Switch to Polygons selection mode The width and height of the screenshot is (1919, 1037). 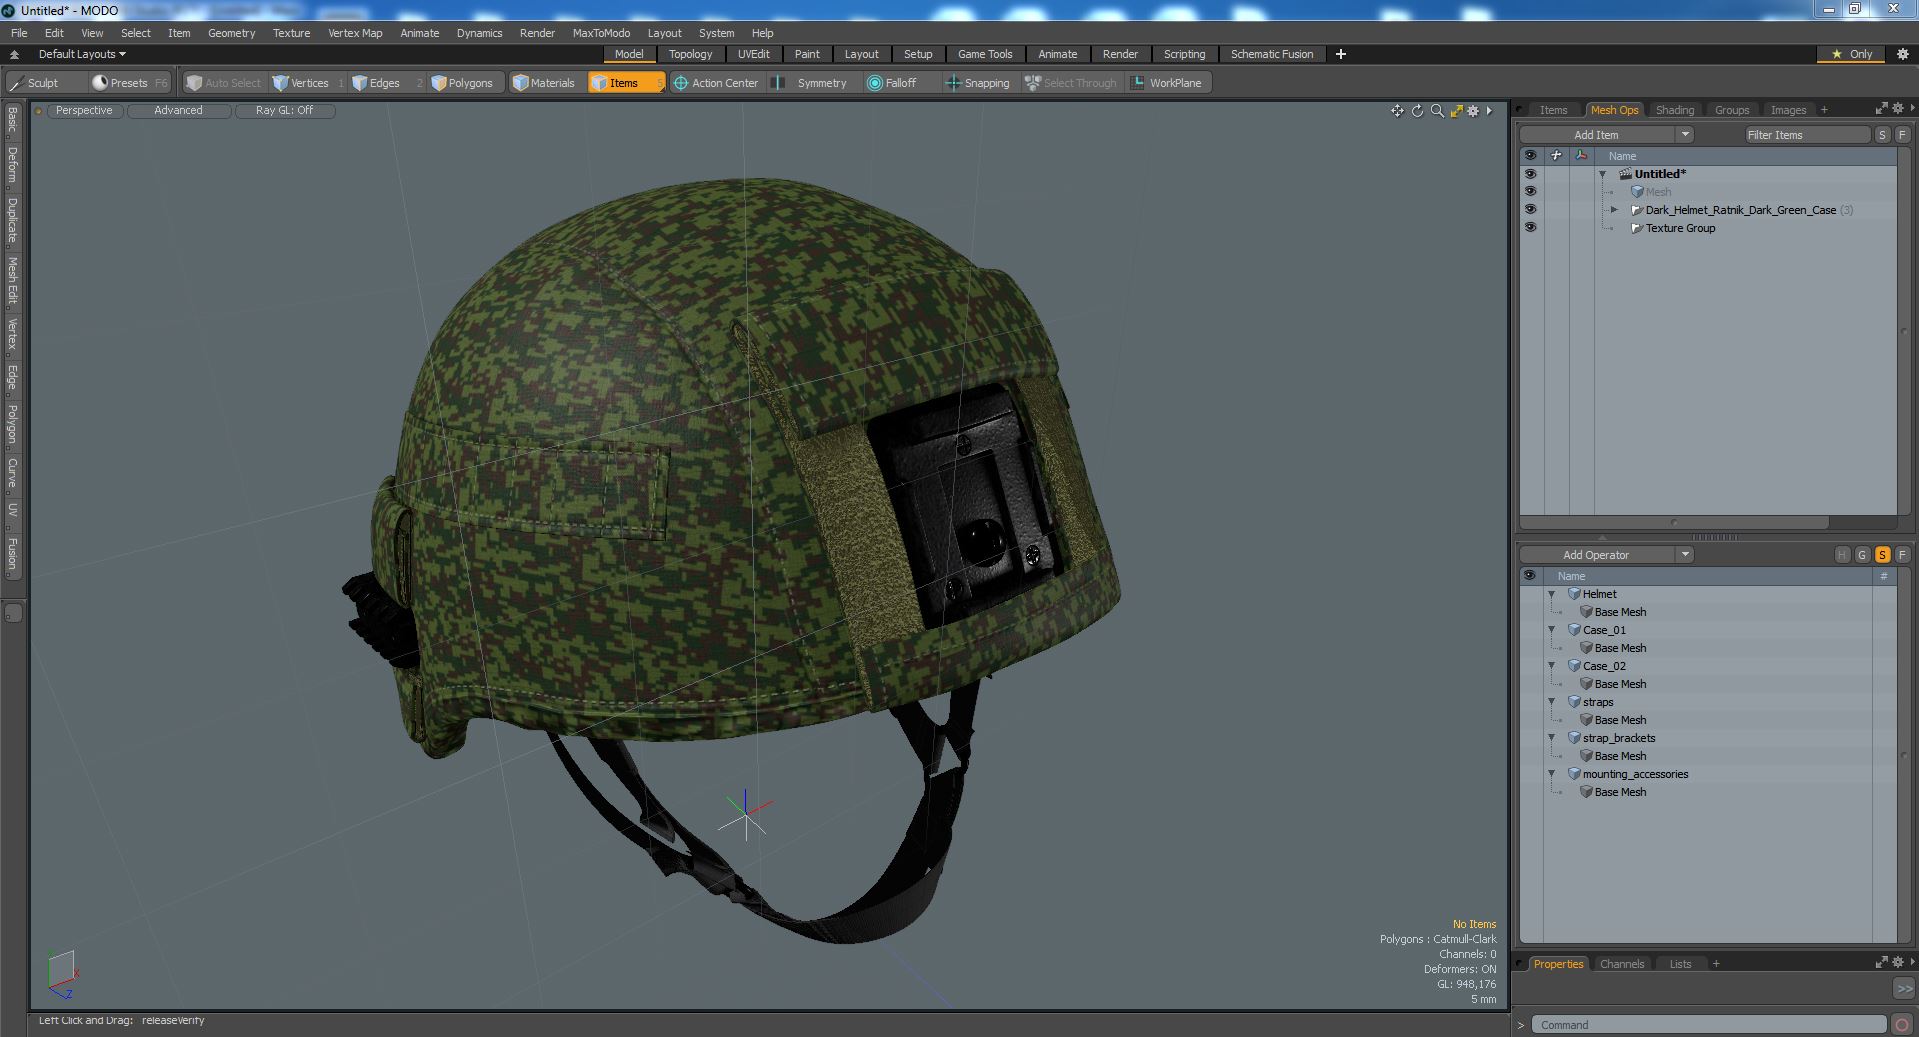point(467,83)
